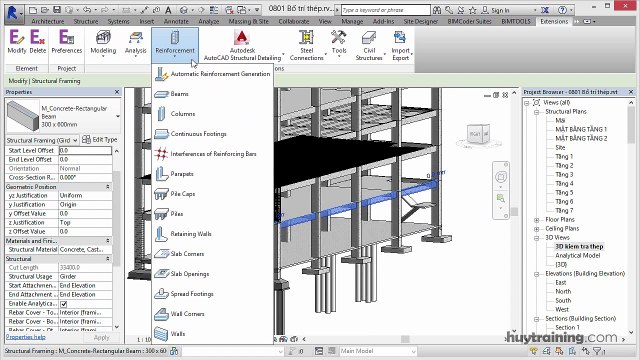Collapse the 3D Views tree node
The image size is (640, 360).
coord(536,238)
